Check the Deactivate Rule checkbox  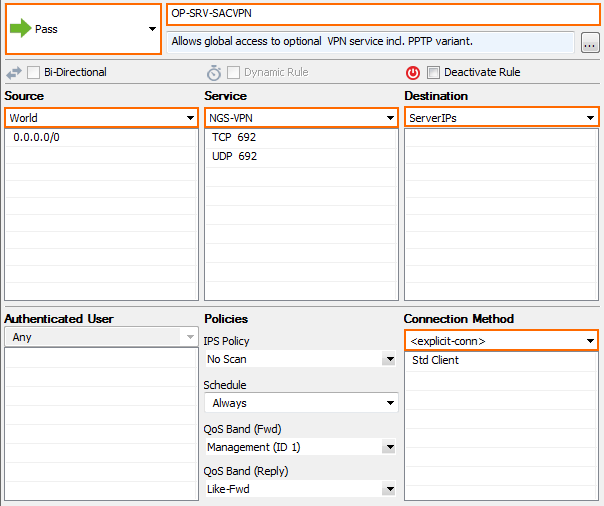pyautogui.click(x=433, y=72)
